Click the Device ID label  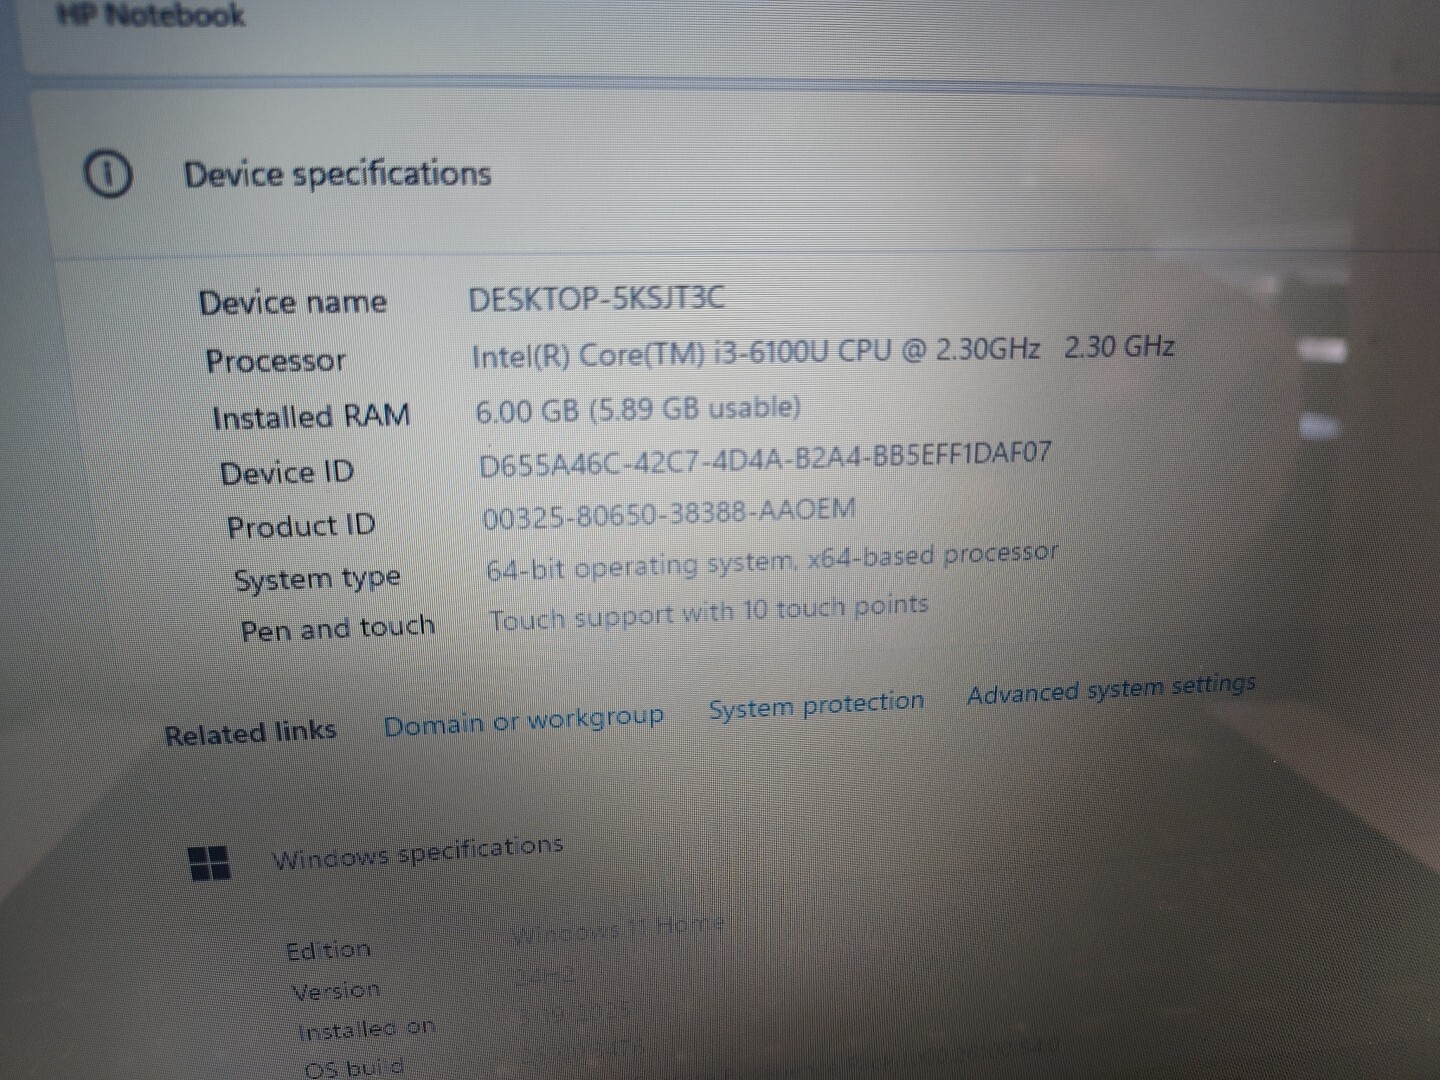(287, 472)
